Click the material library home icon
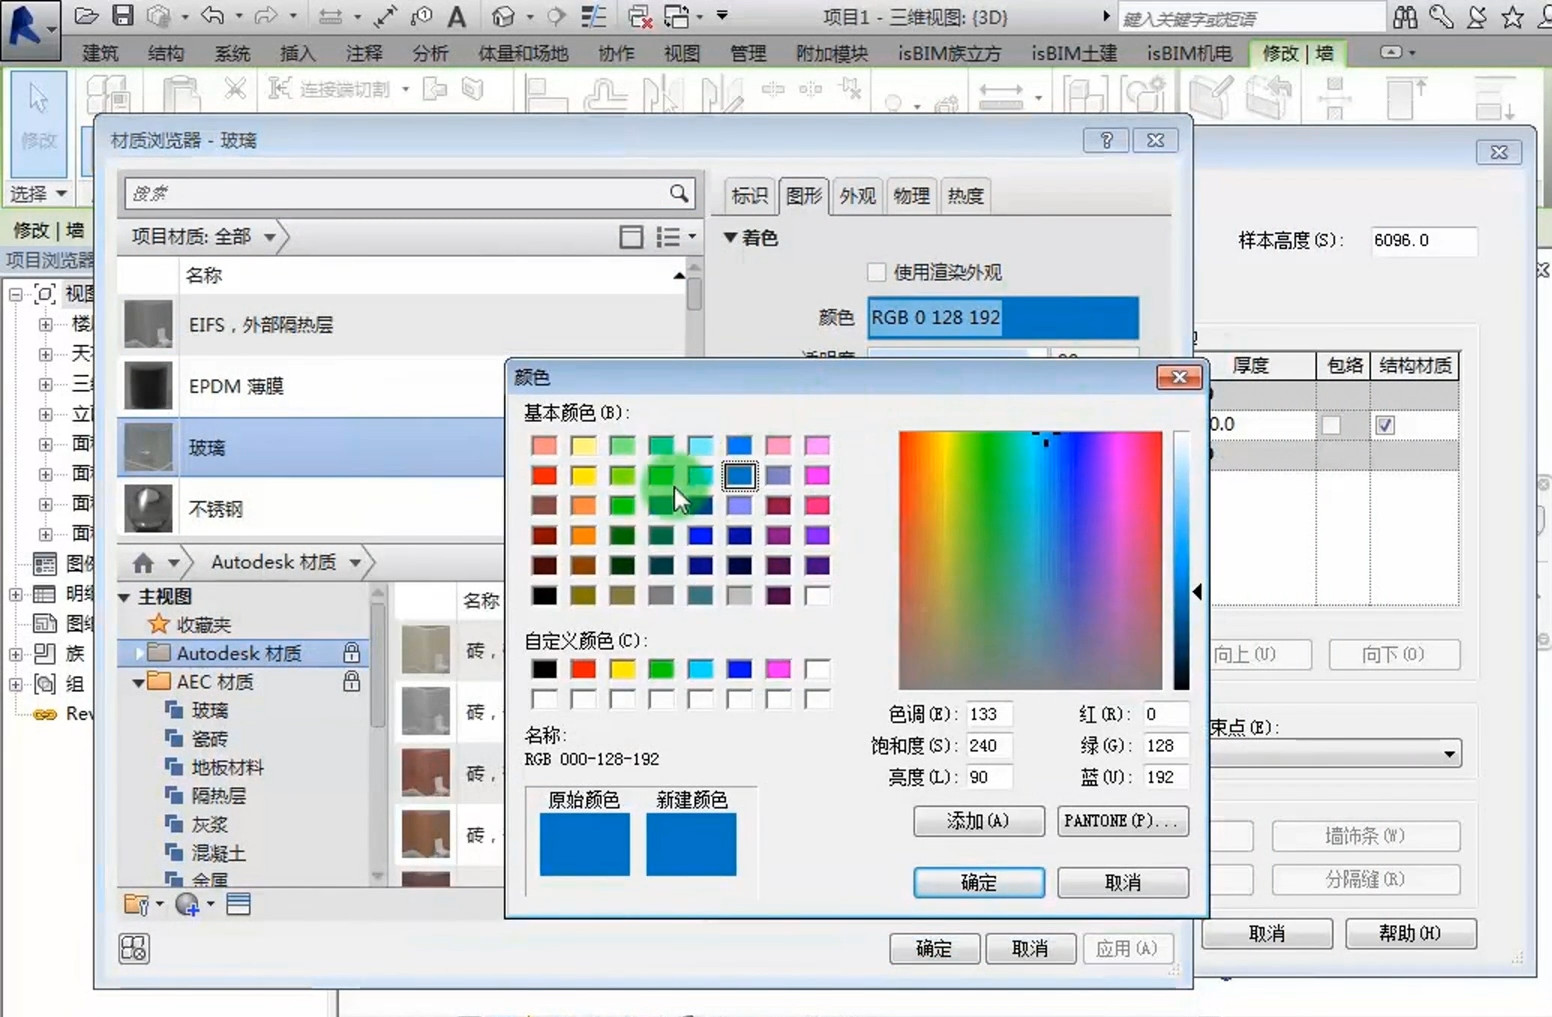Screen dimensions: 1552x1017 point(143,562)
